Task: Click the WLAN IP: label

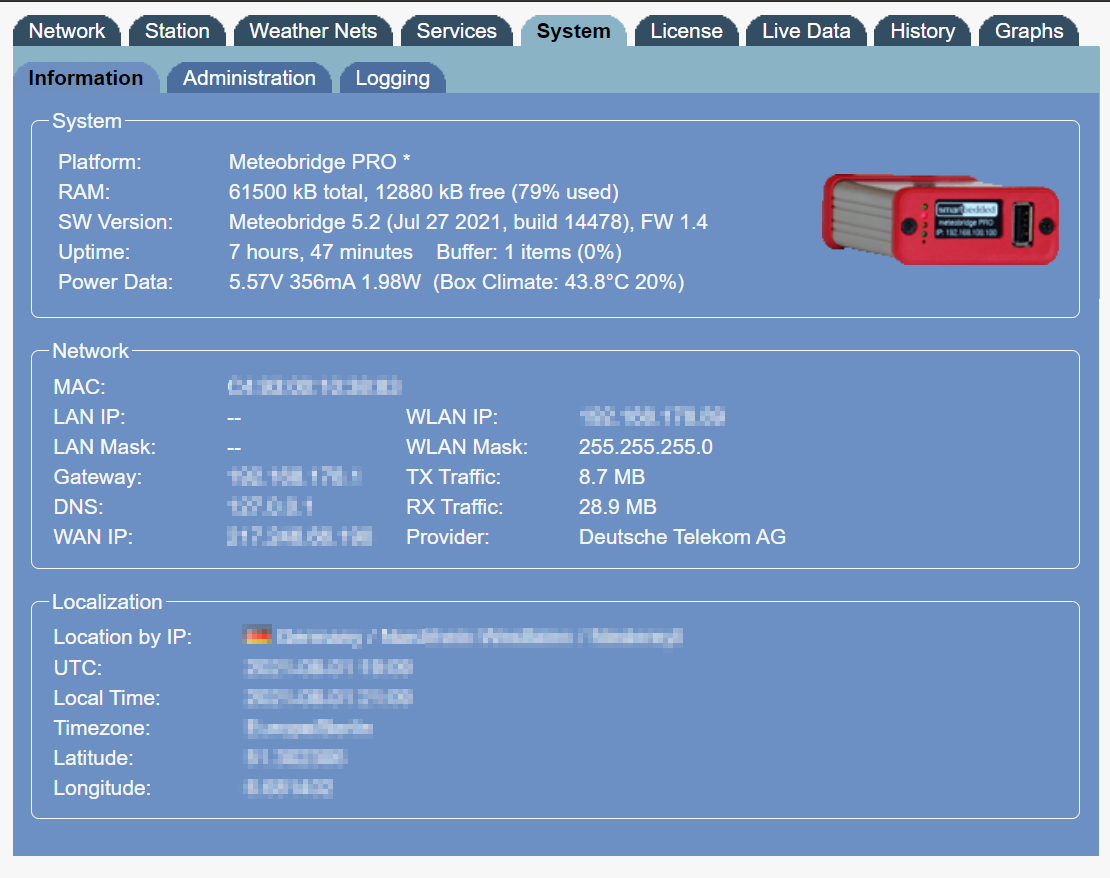Action: click(x=452, y=417)
